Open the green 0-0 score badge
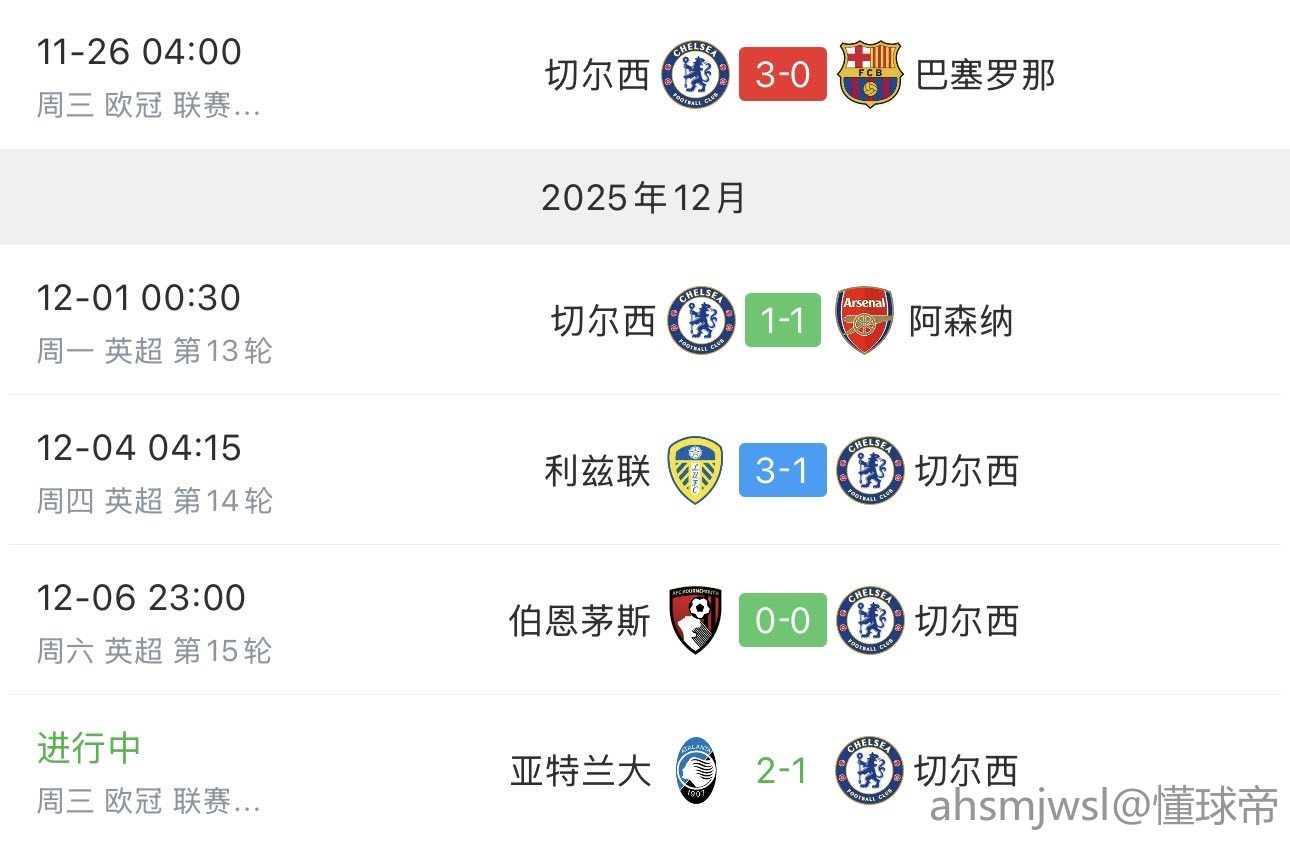 (783, 620)
